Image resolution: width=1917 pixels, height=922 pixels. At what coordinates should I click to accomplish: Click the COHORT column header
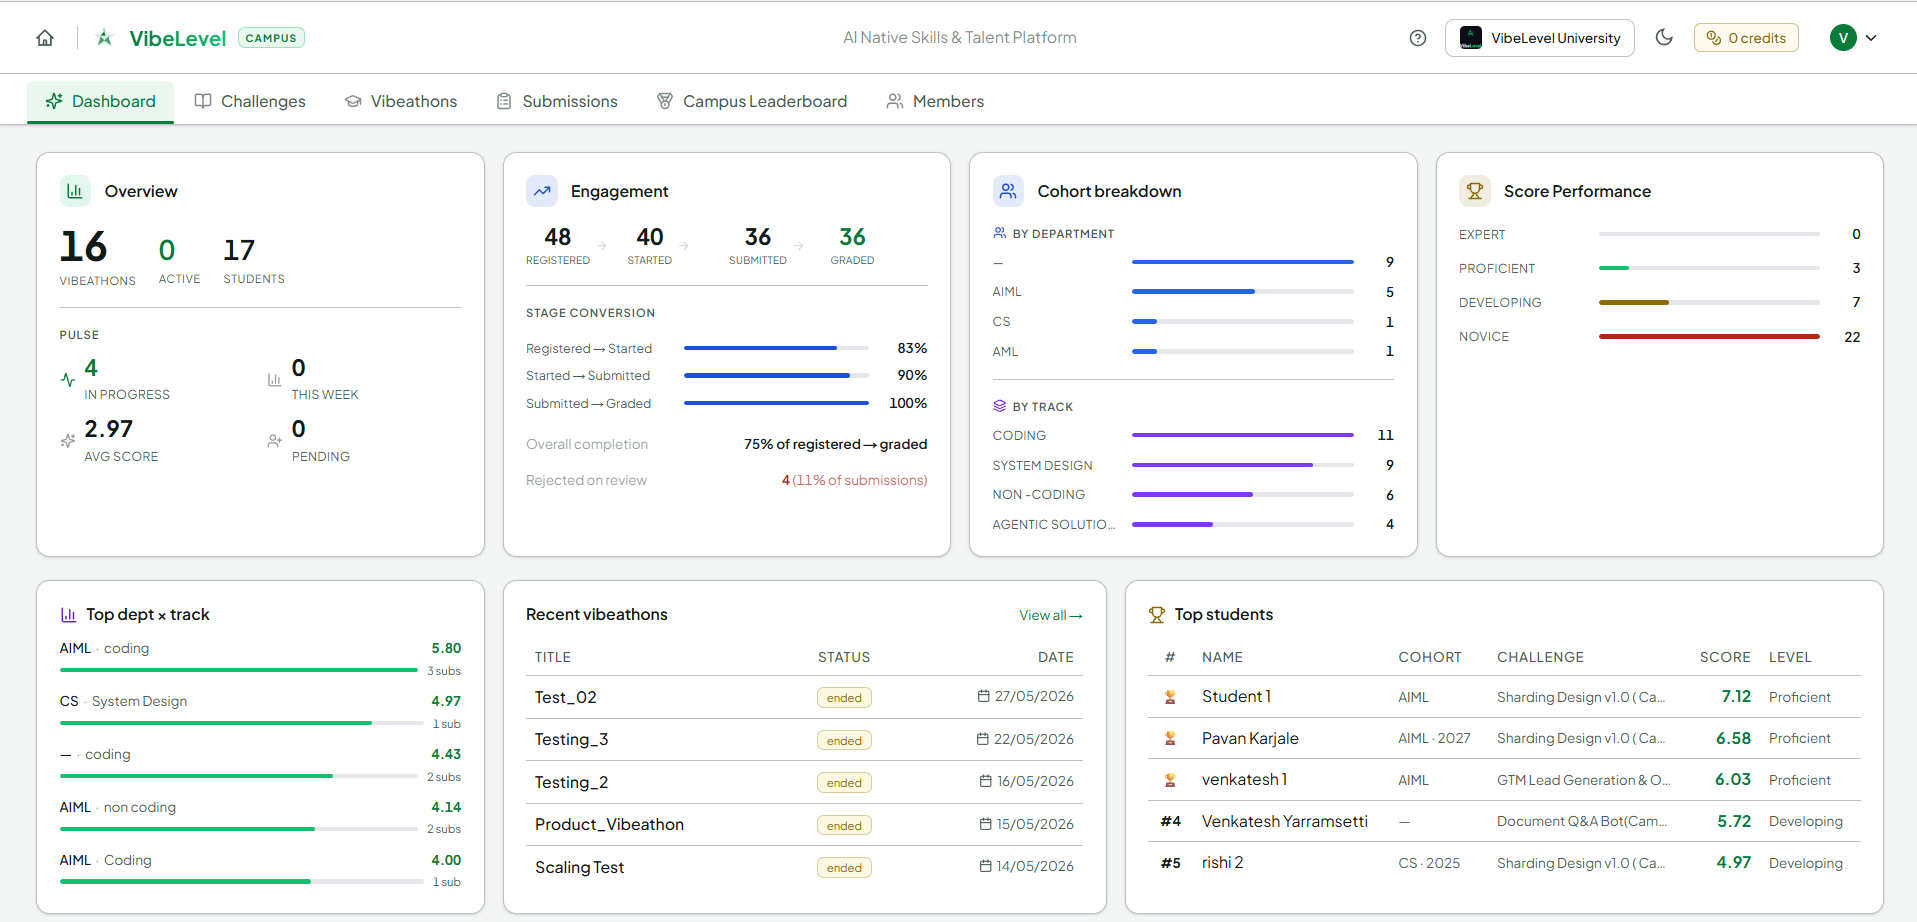1430,657
